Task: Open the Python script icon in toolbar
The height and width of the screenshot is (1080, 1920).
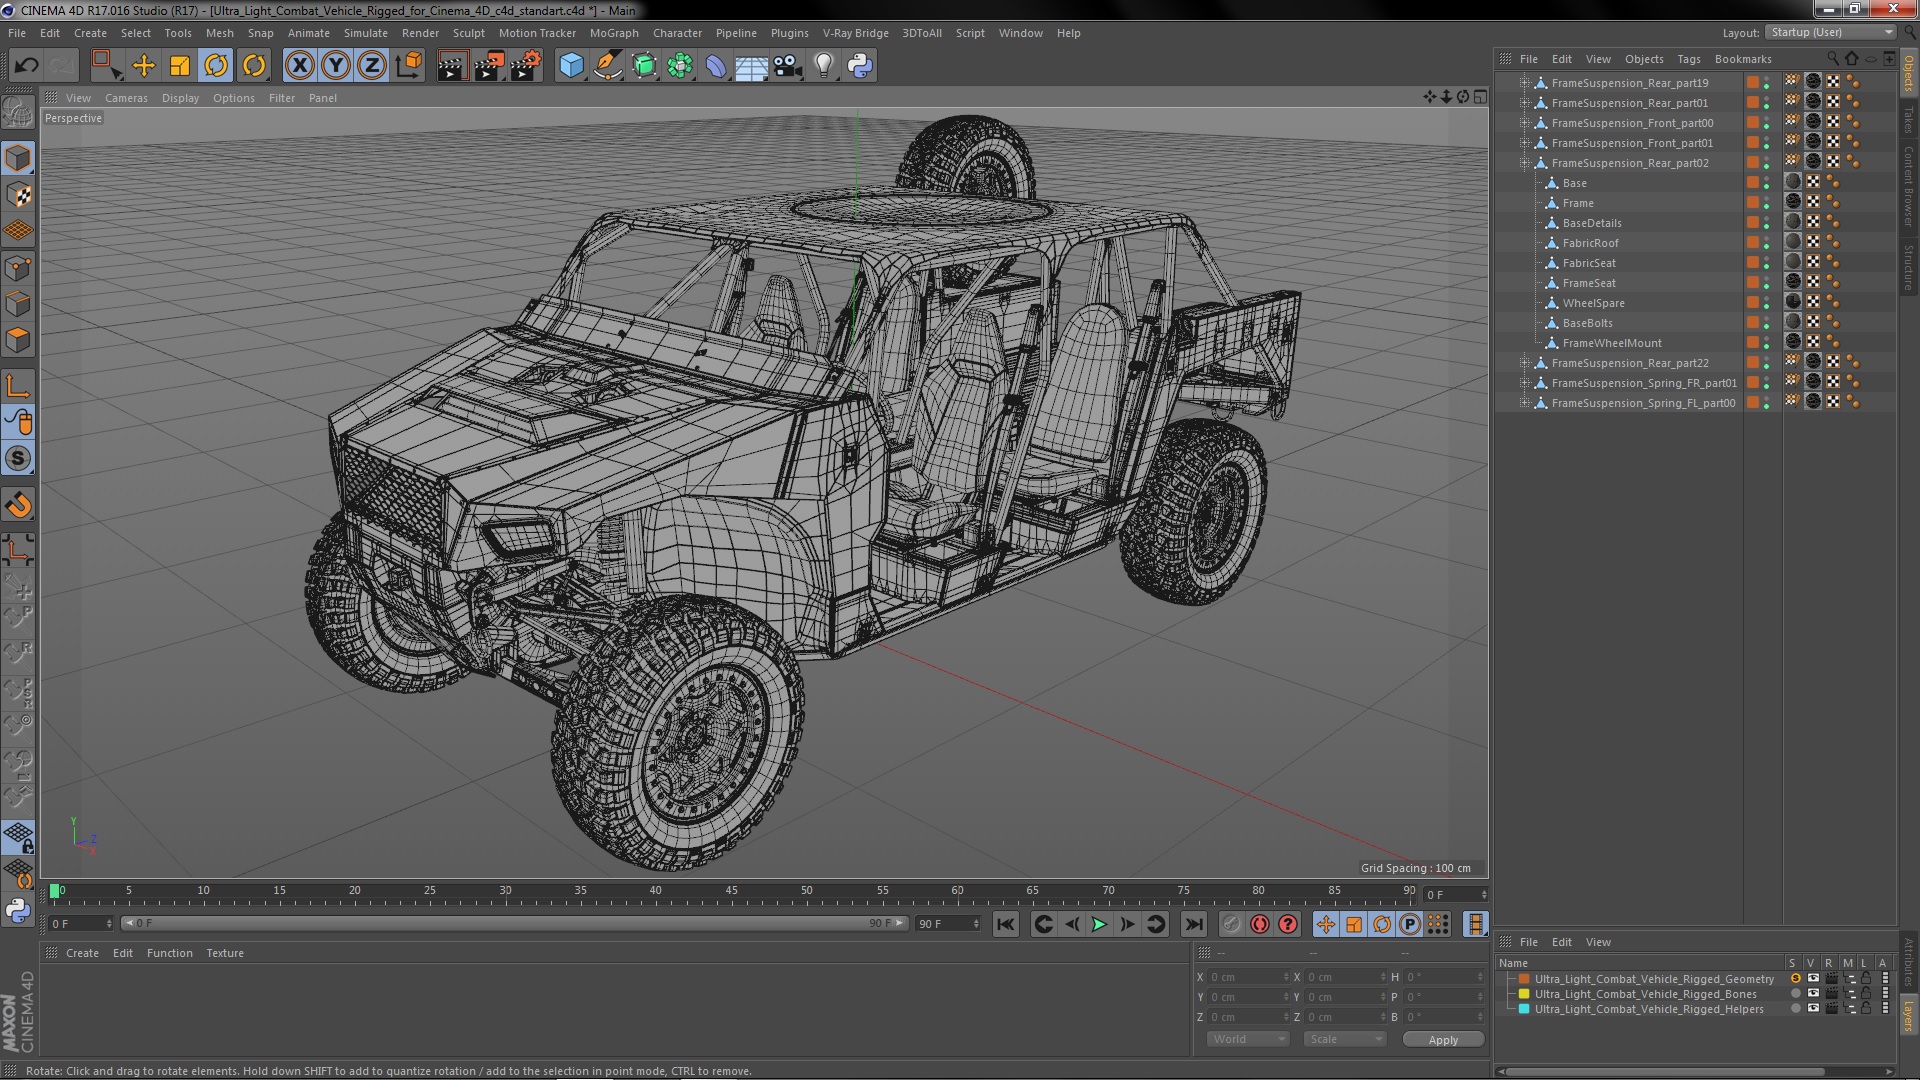Action: pos(860,66)
